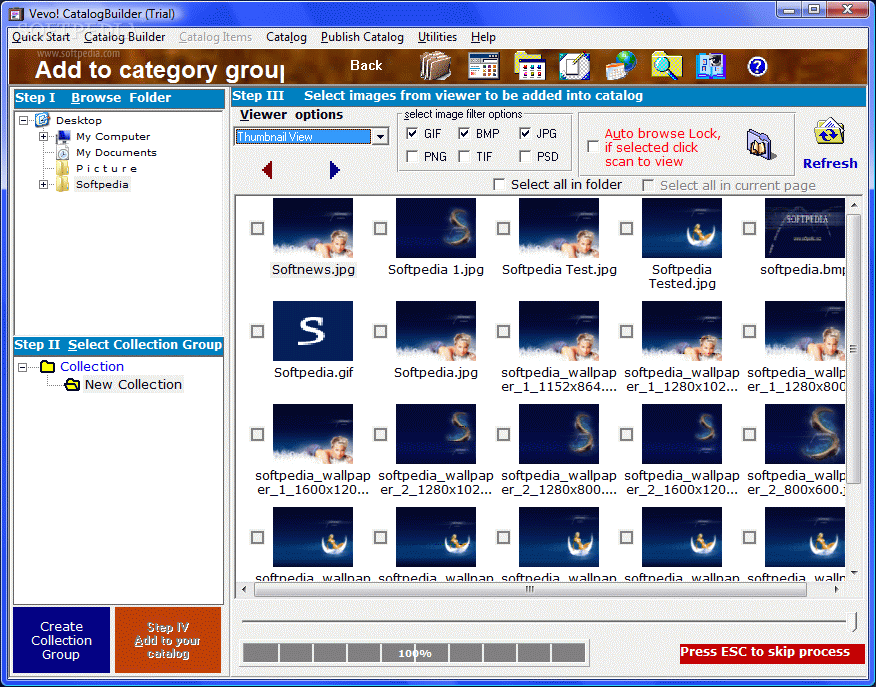
Task: Open the Quick Start menu
Action: pos(41,37)
